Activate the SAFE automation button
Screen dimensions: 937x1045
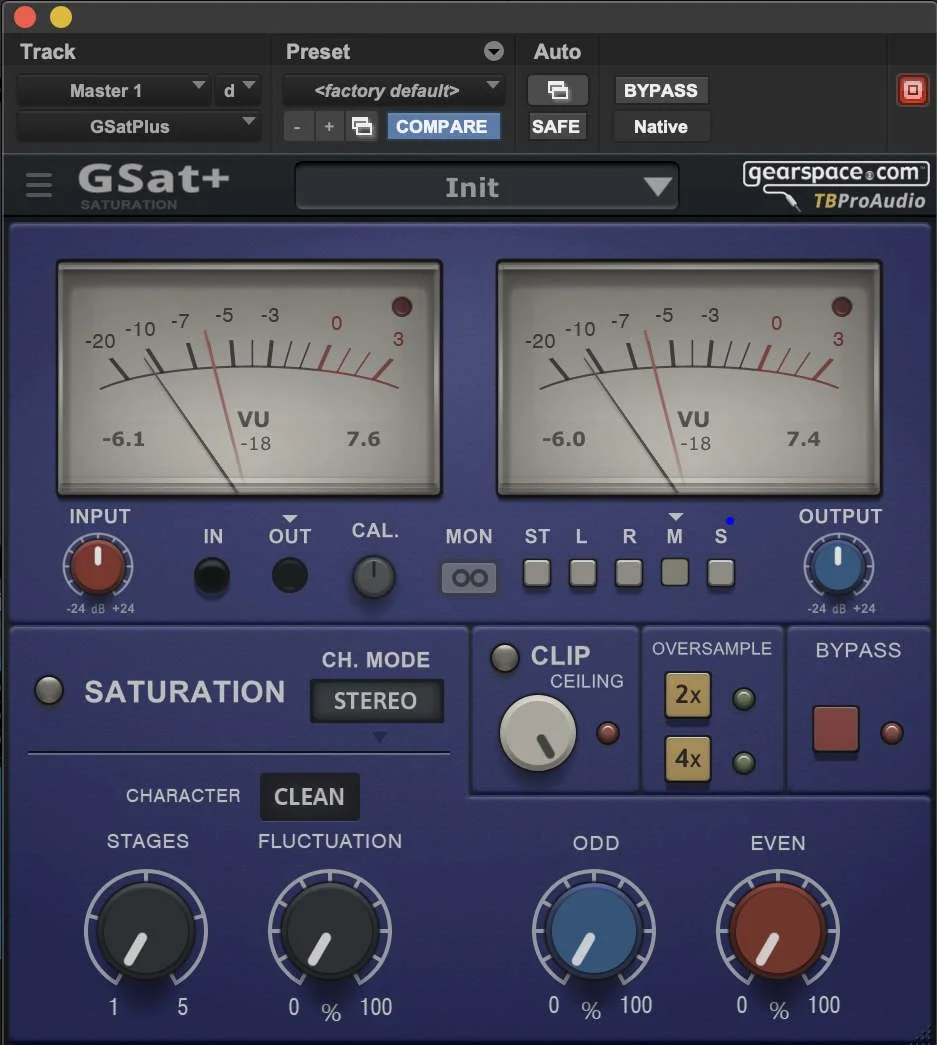(556, 126)
